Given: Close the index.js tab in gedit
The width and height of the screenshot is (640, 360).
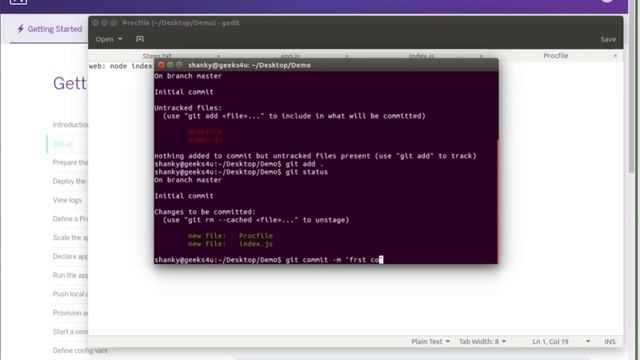Looking at the screenshot, I should [481, 56].
